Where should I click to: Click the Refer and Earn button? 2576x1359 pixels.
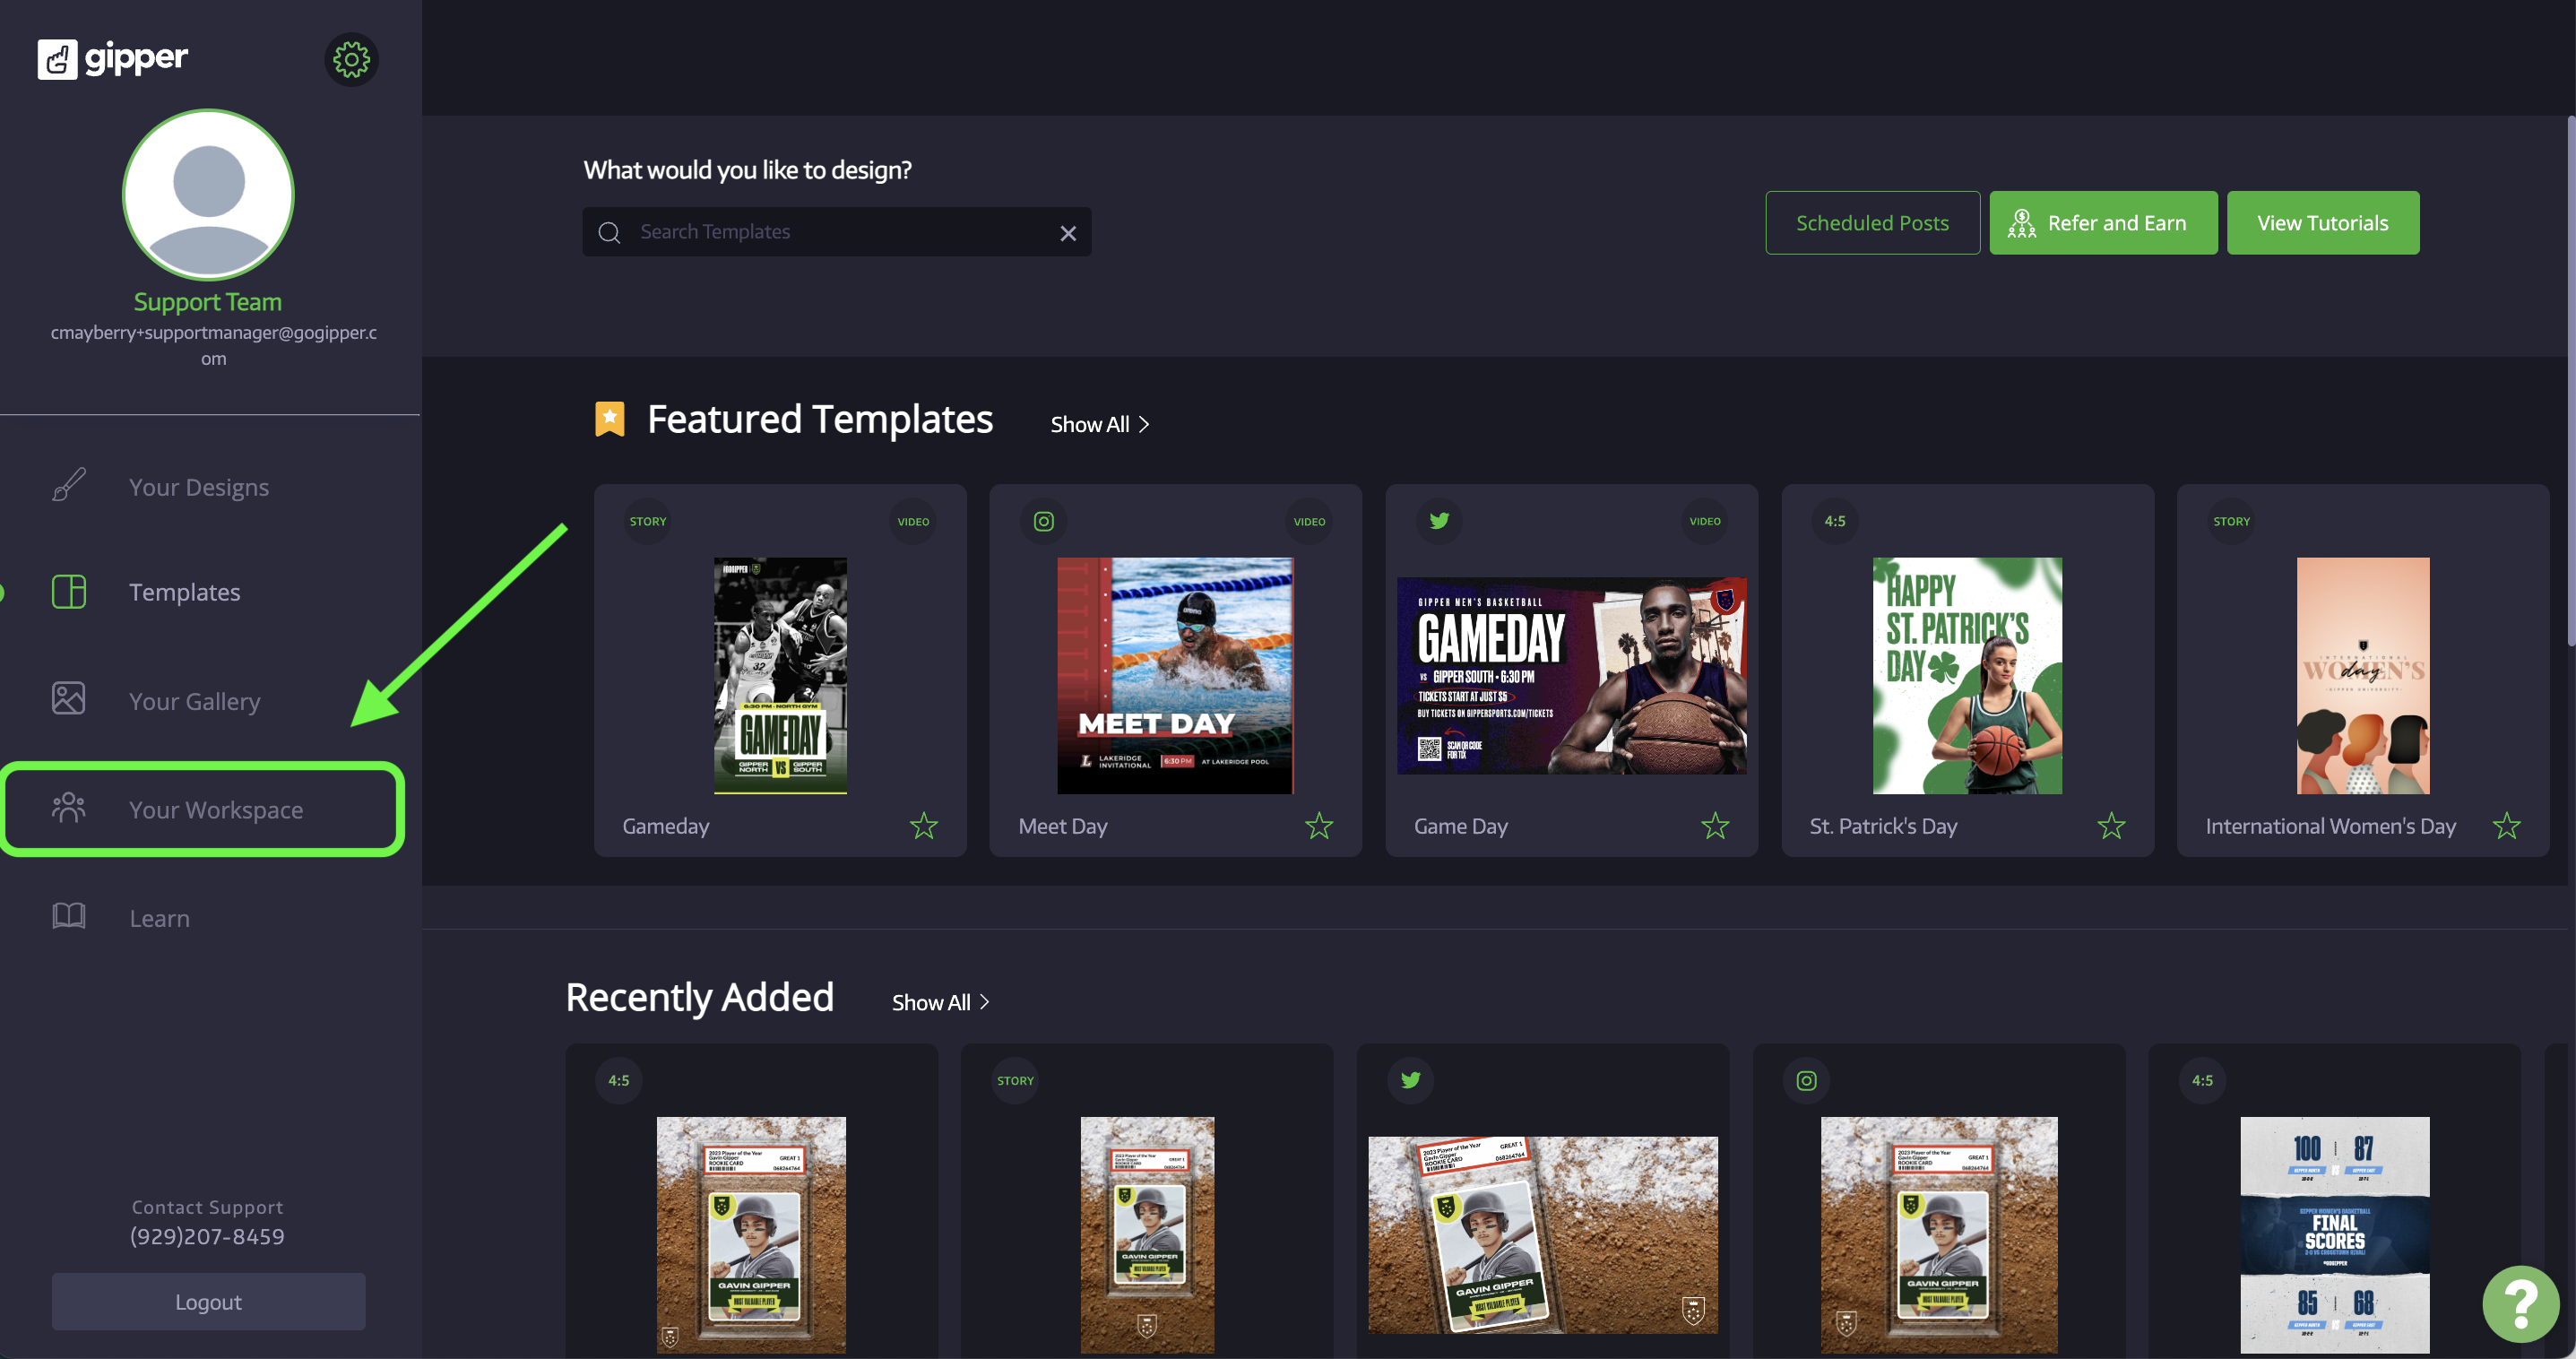[x=2103, y=223]
